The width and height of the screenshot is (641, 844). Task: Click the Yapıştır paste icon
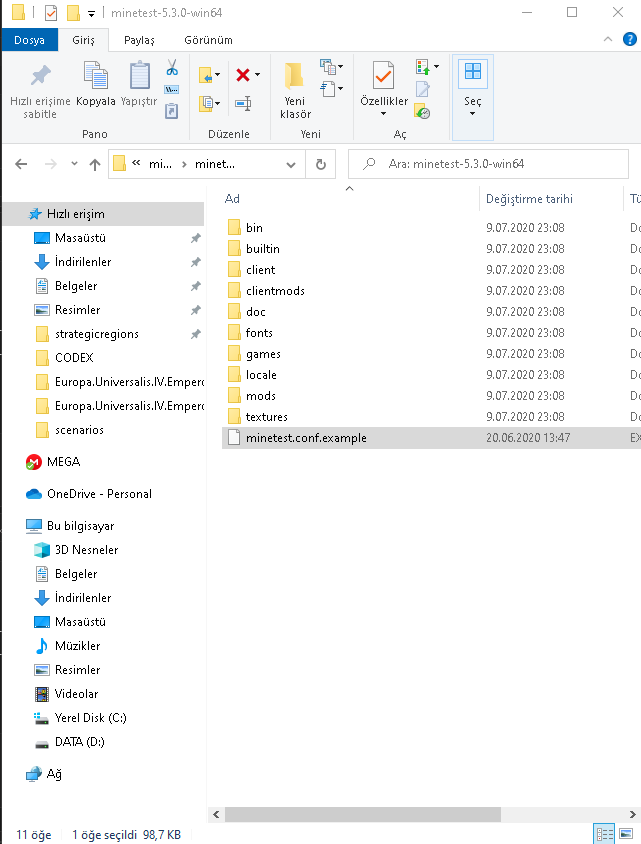point(139,75)
